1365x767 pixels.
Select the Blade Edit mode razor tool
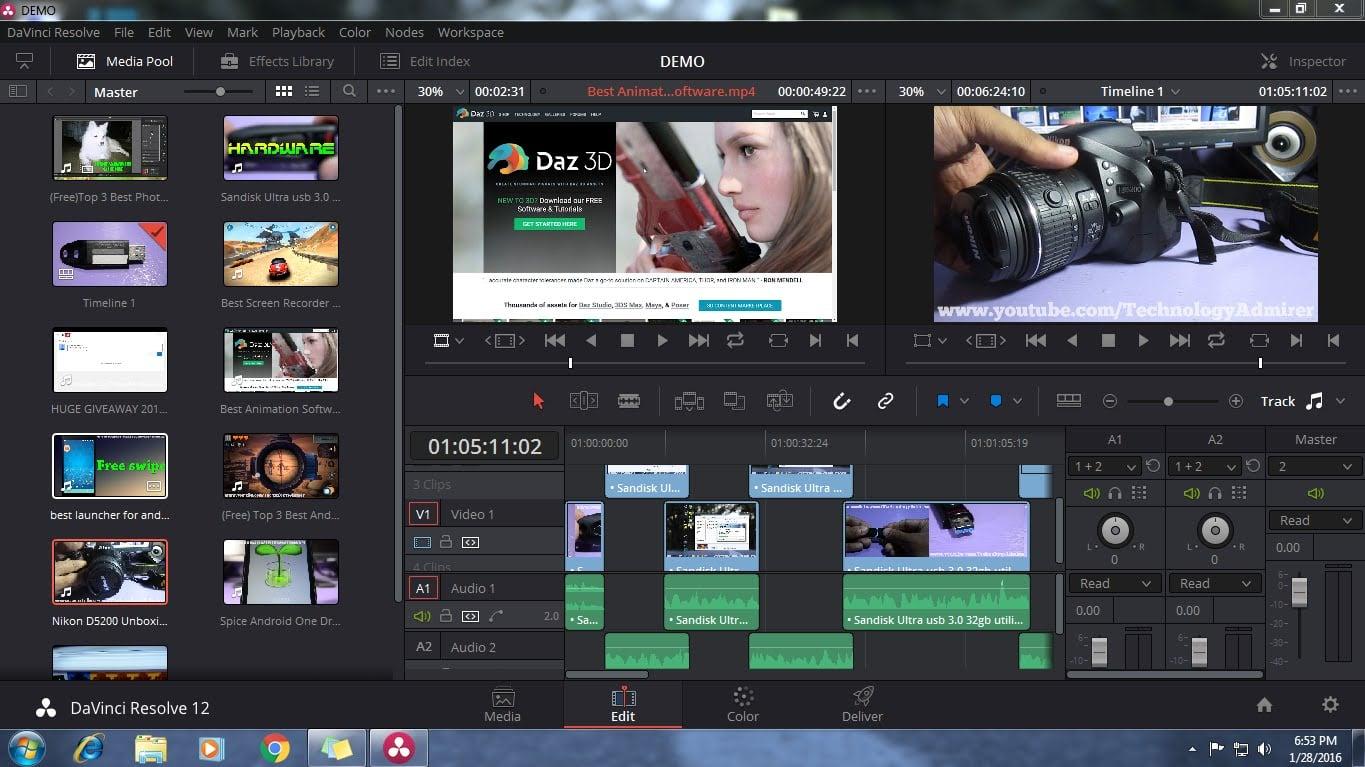point(628,400)
